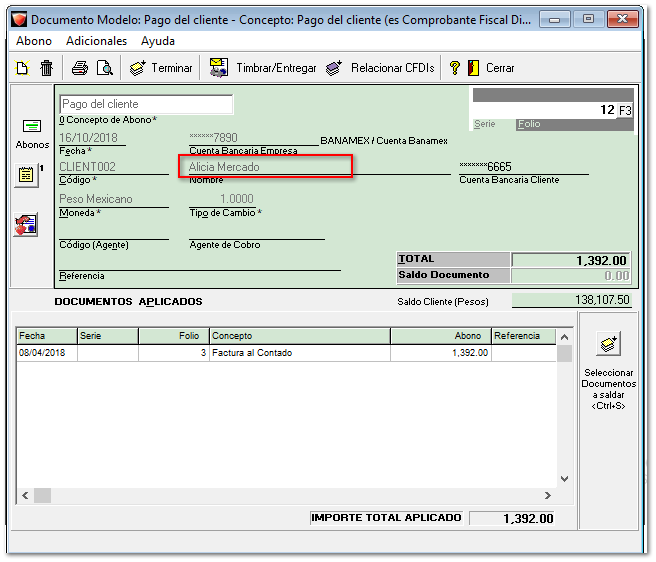Open Abonos from the left sidebar
The width and height of the screenshot is (656, 562).
tap(32, 132)
